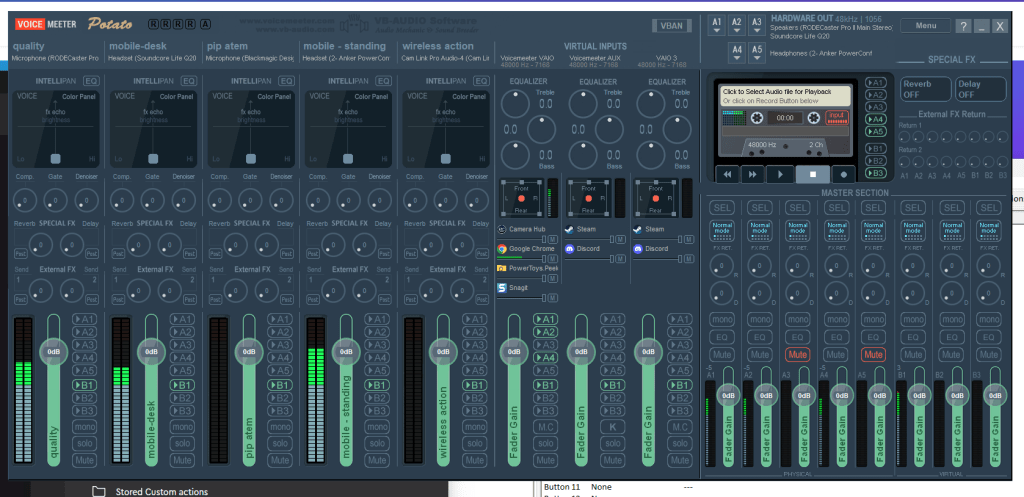Change Normal mode on A1 master bus
The image size is (1024, 497).
pos(722,230)
